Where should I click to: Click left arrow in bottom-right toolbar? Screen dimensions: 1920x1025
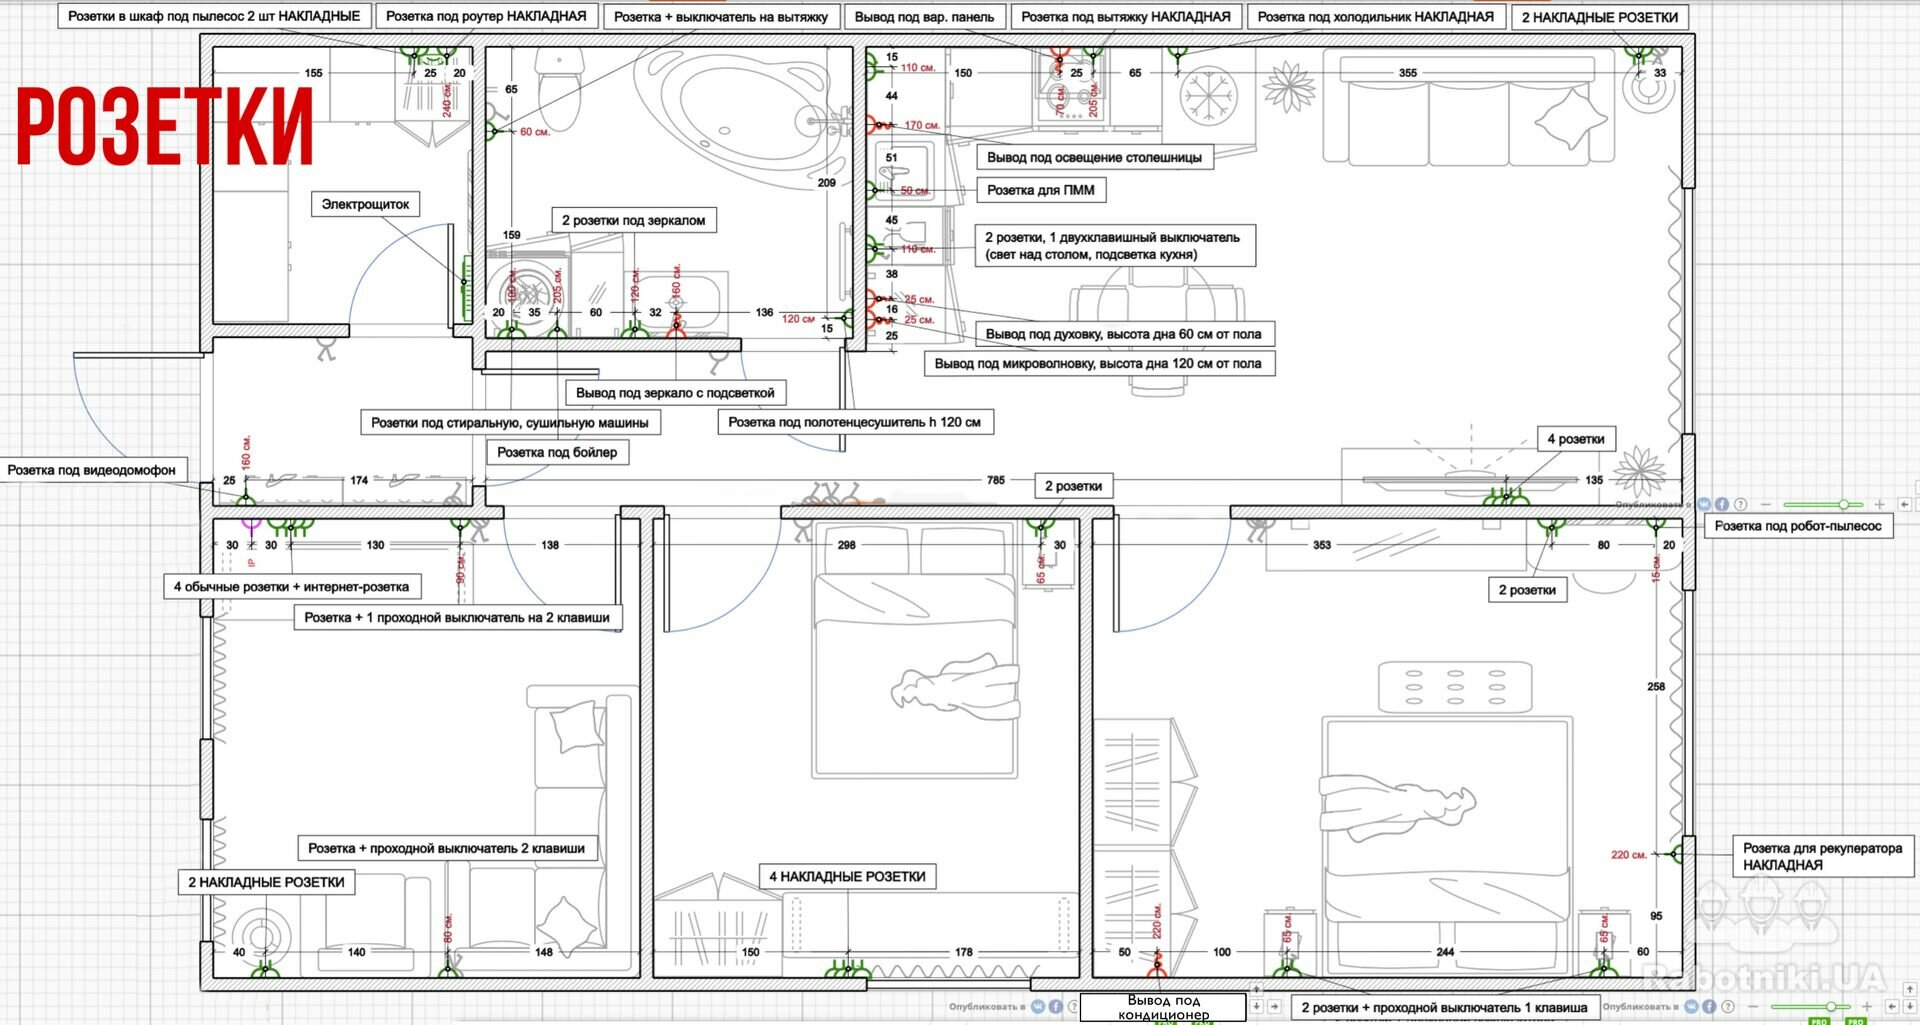pos(1892,1006)
